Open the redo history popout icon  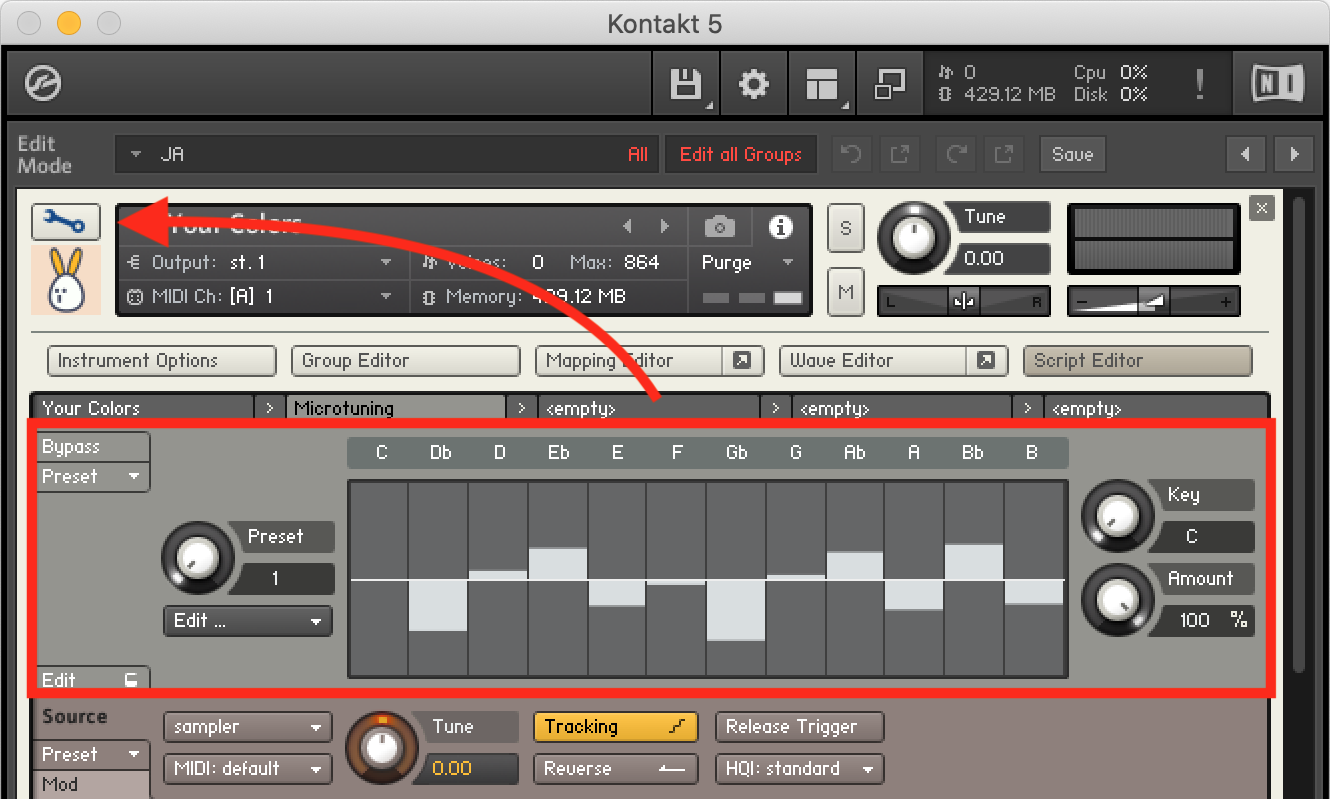[x=1002, y=154]
